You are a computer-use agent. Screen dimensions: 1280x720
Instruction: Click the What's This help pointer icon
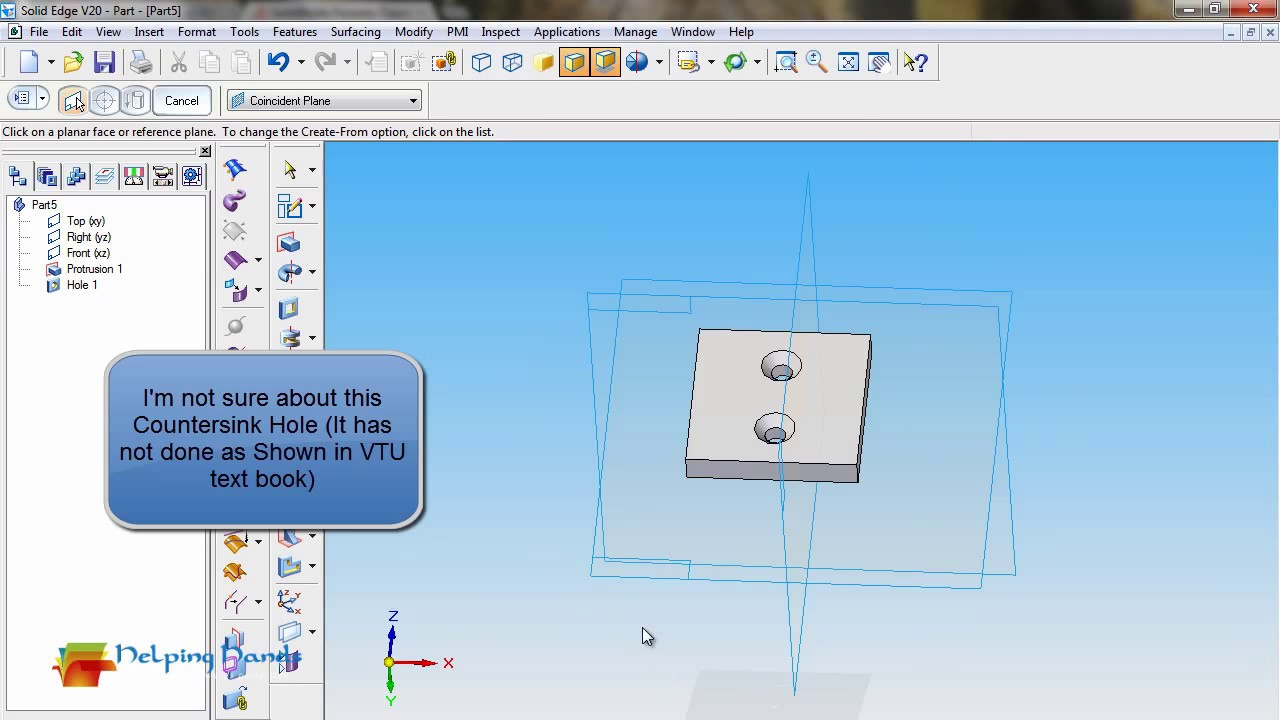(x=915, y=62)
